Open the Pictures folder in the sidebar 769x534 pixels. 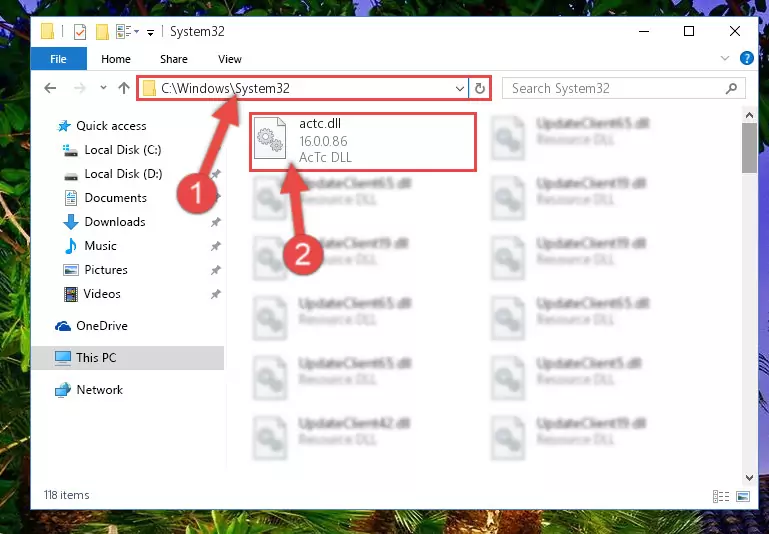(x=96, y=270)
